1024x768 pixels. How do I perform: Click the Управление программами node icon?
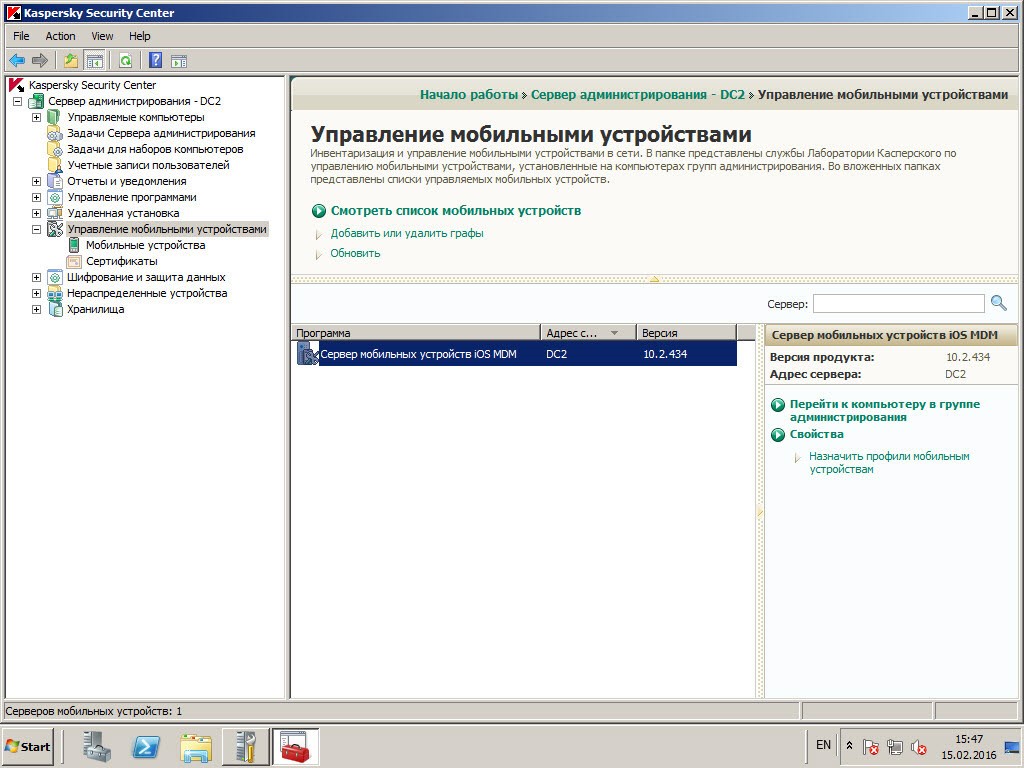coord(55,197)
